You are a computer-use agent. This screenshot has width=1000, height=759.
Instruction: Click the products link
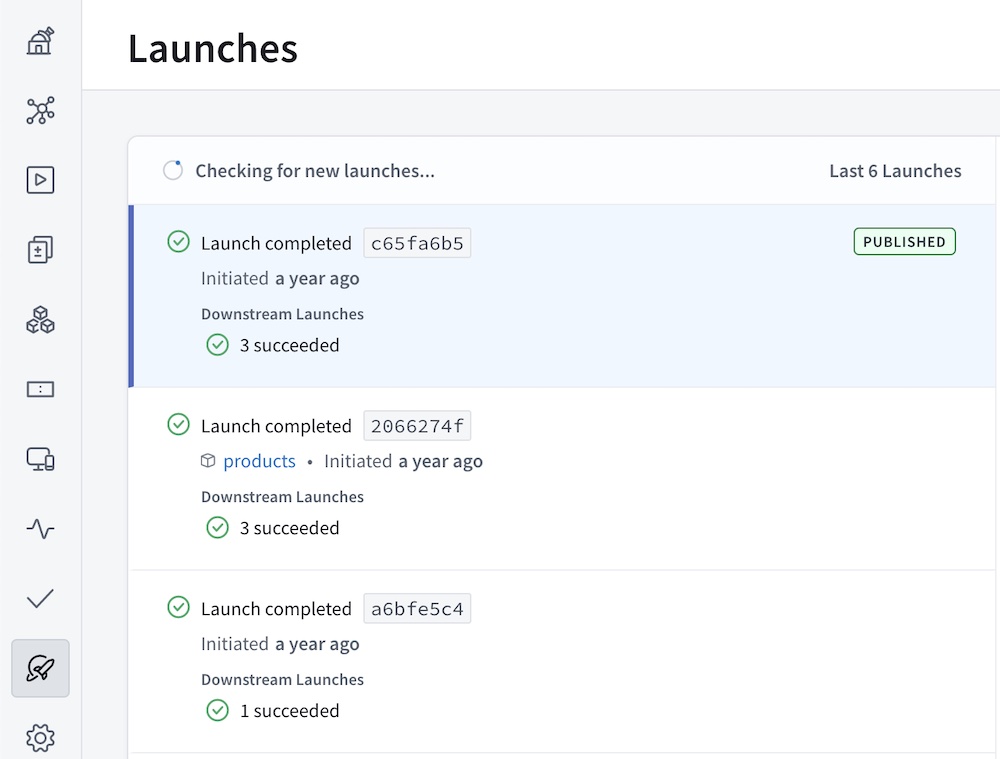[259, 461]
